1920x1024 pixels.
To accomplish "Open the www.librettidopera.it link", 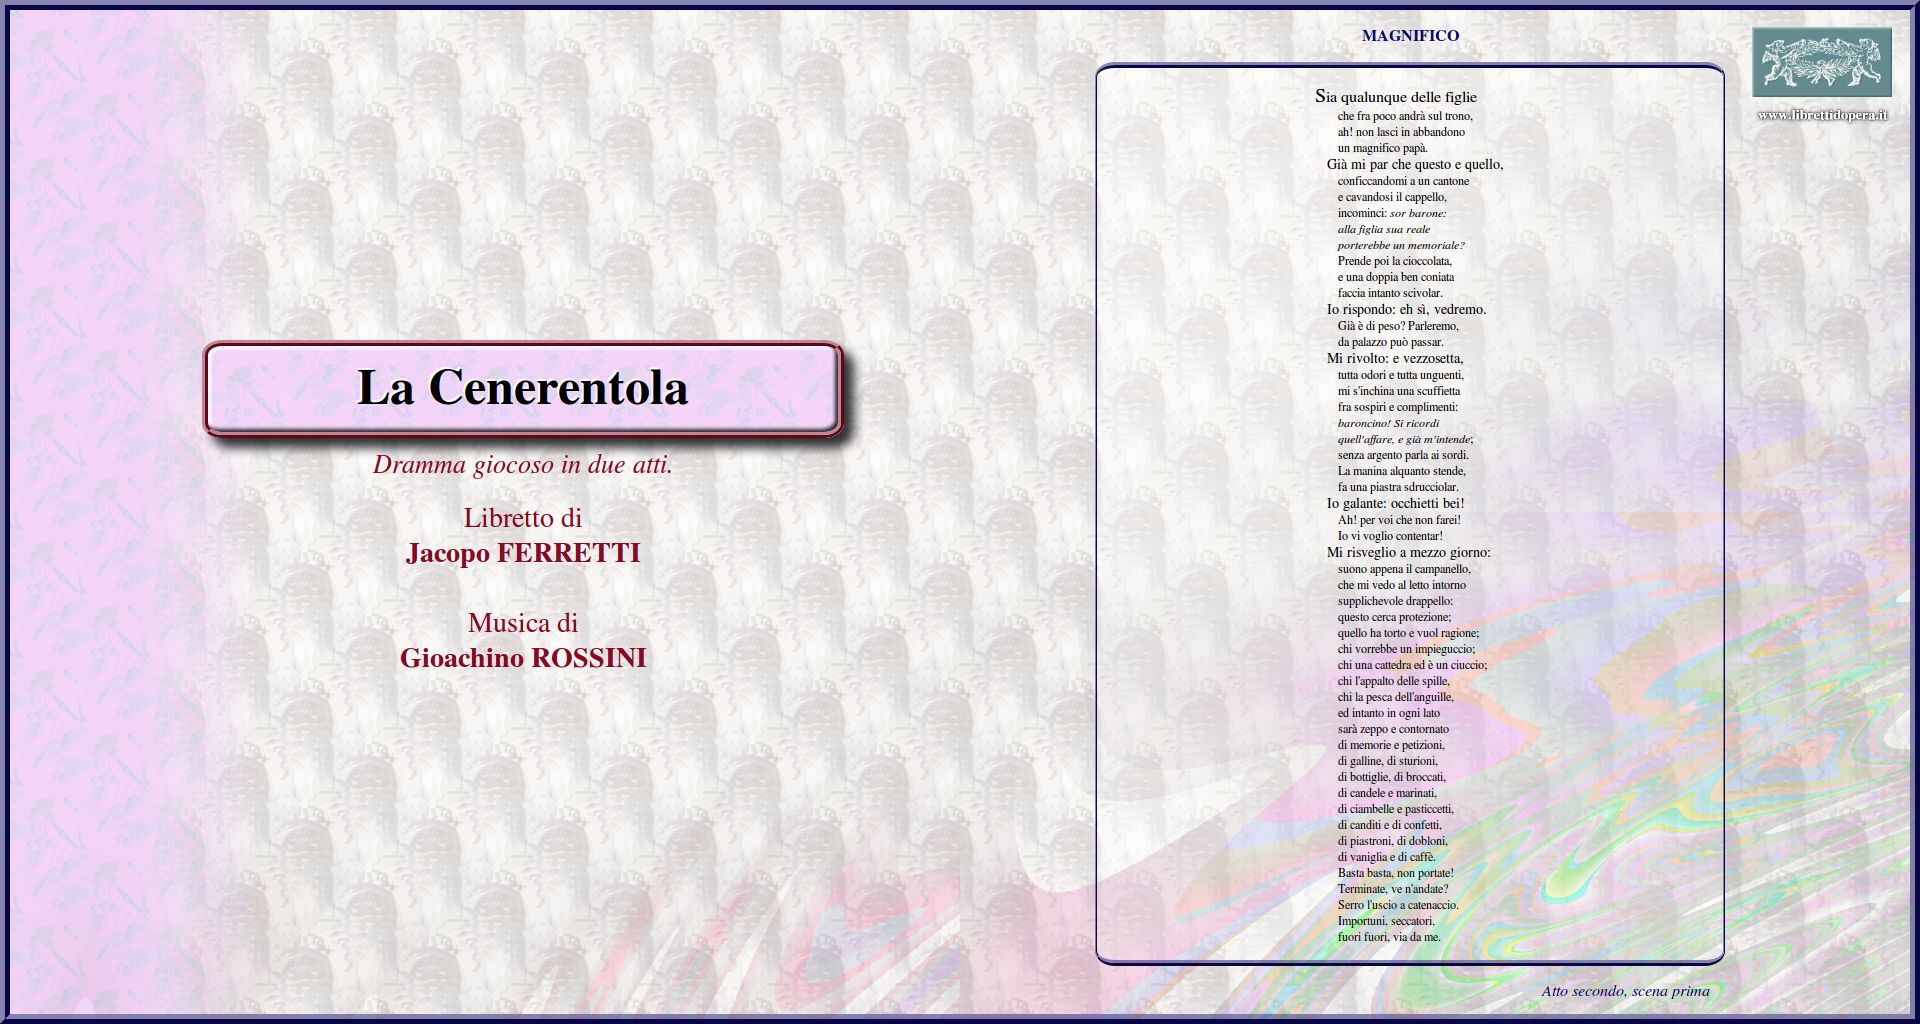I will (1822, 115).
